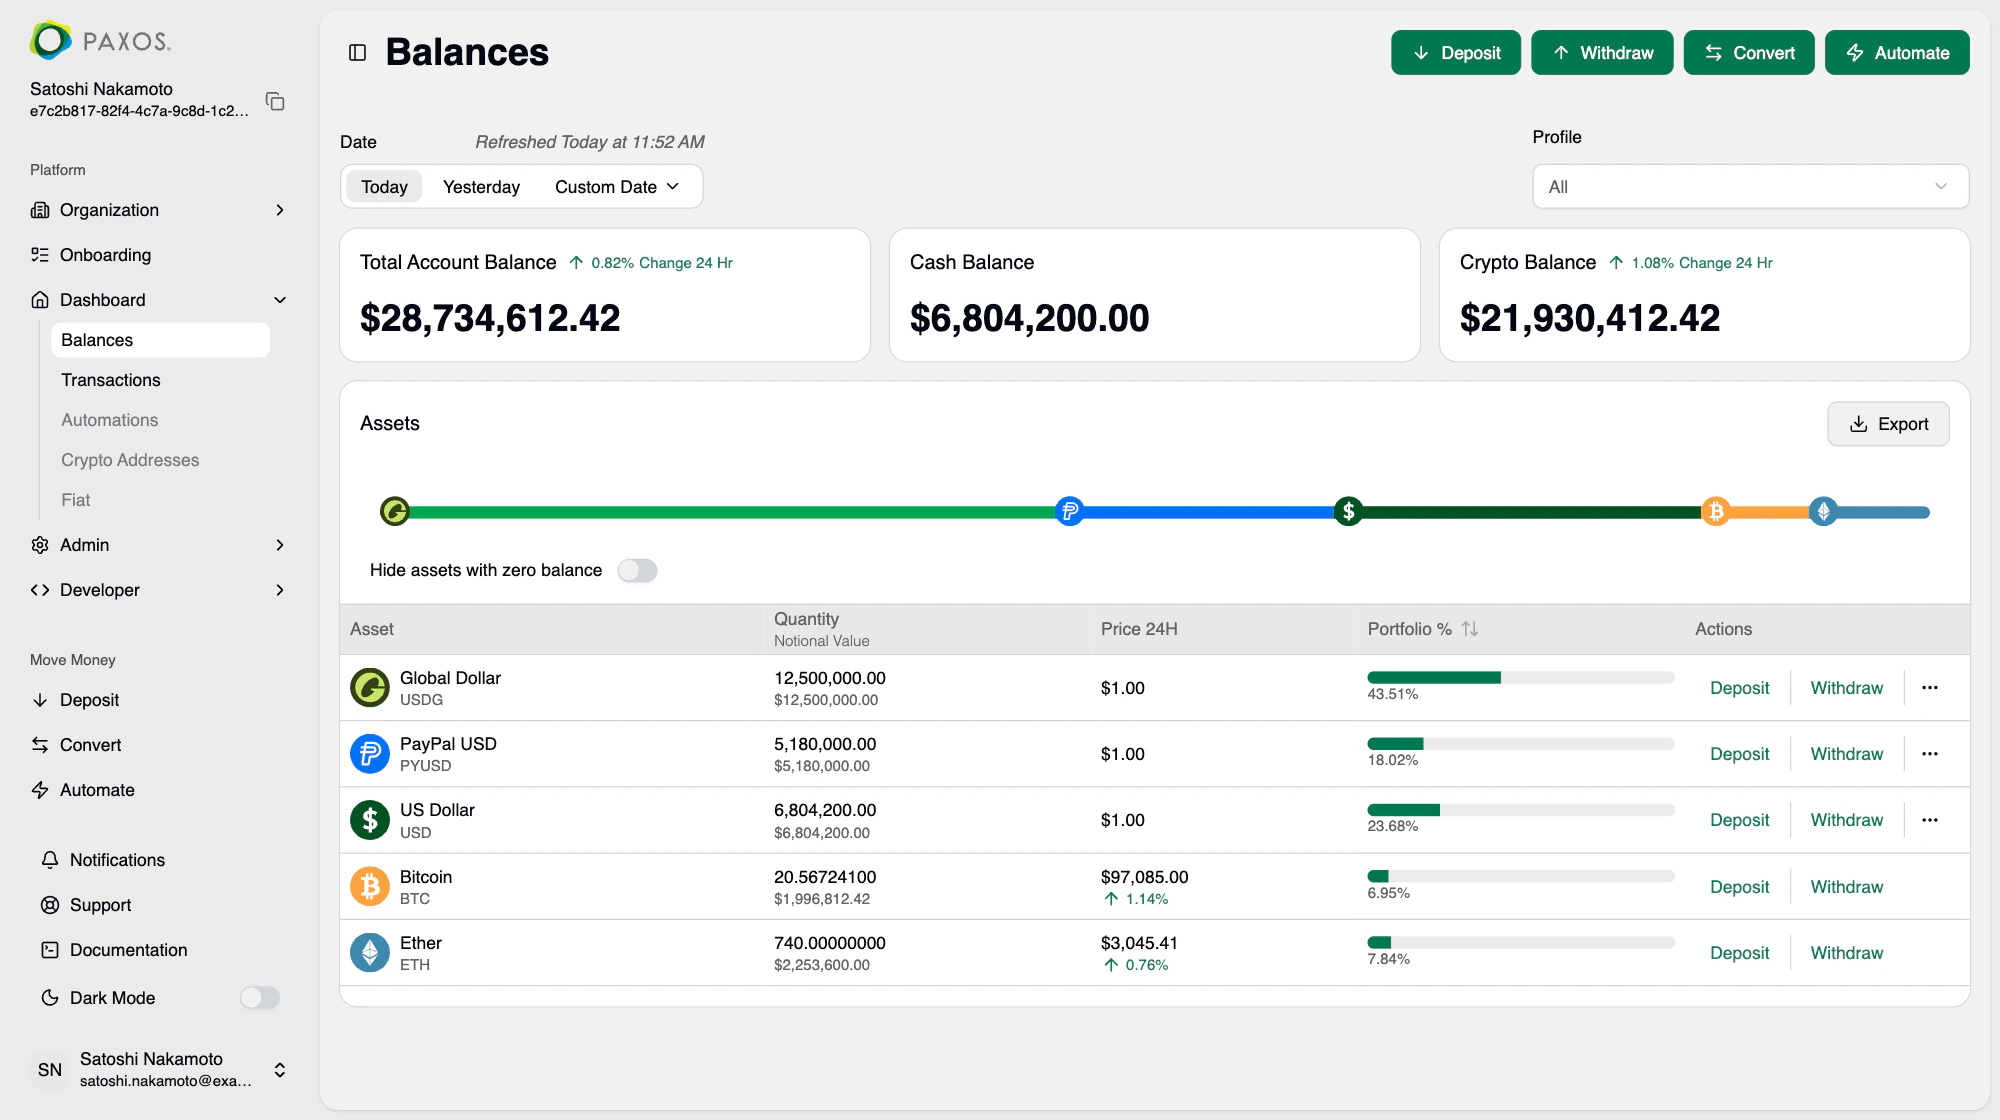Click the Crypto Balance card
Screen dimensions: 2000x1120
1704,295
